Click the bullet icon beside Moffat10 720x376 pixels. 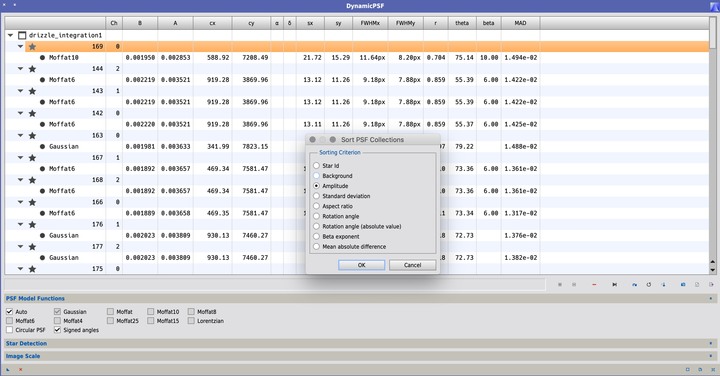click(42, 58)
